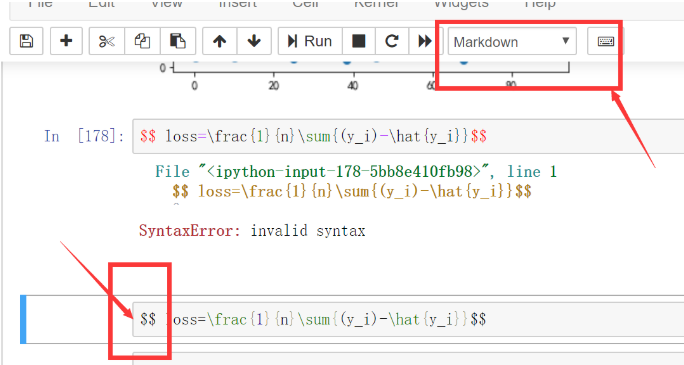Restart and run all fast-forward icon

coord(425,41)
